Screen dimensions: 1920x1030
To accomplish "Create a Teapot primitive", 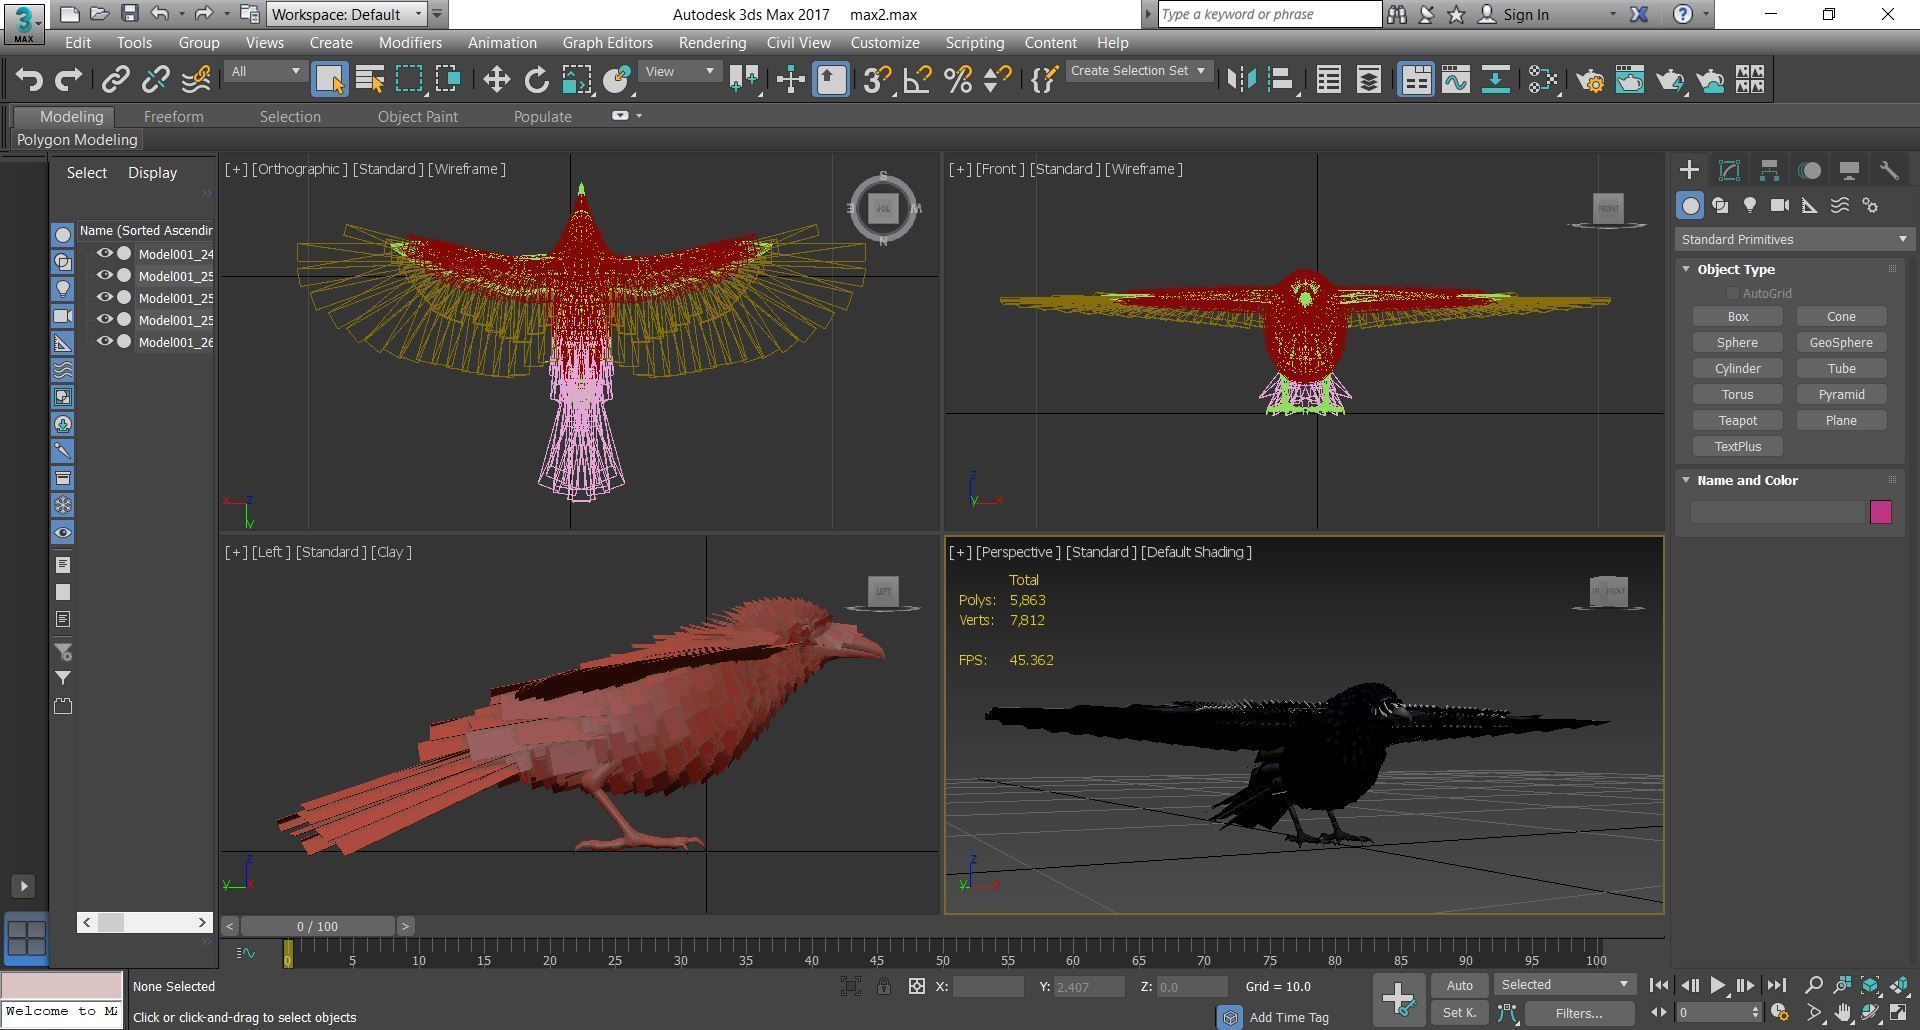I will click(1738, 421).
